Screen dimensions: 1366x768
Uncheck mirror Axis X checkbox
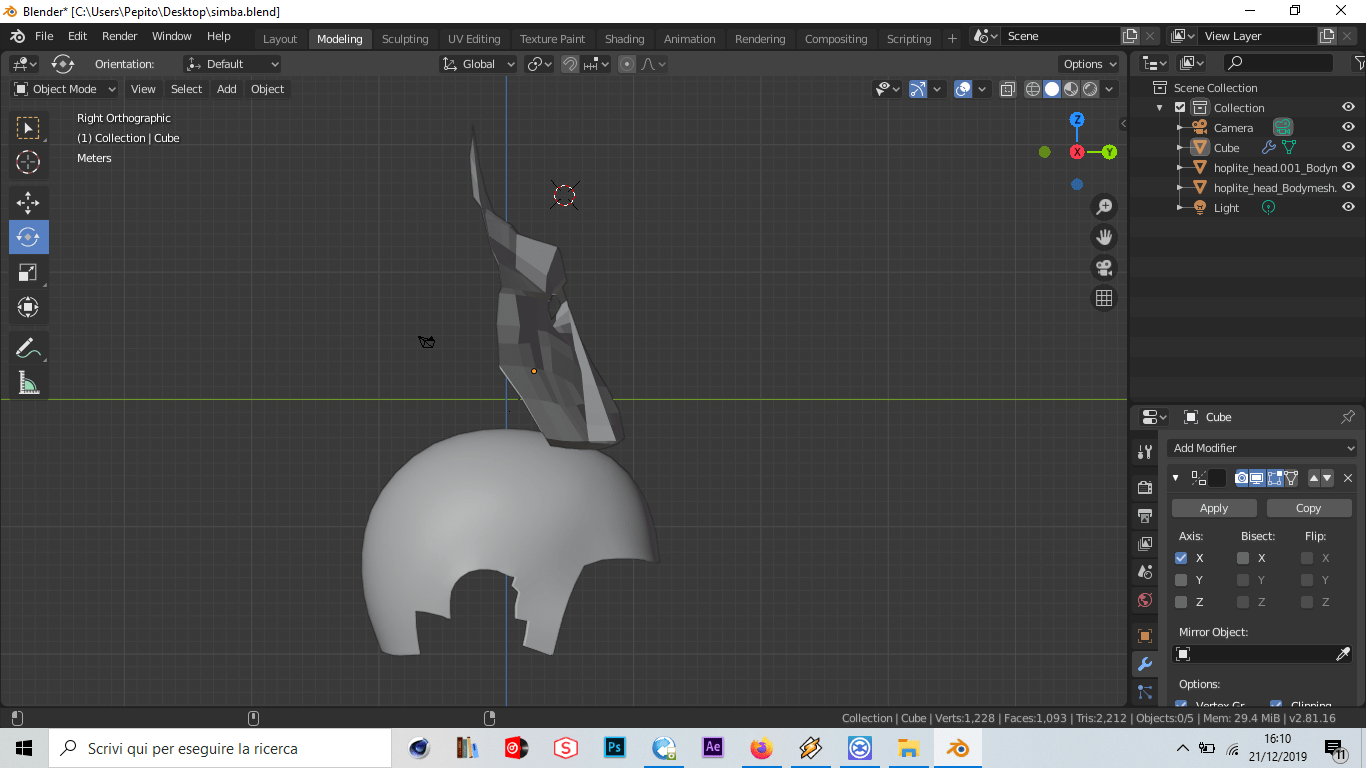pyautogui.click(x=1181, y=558)
